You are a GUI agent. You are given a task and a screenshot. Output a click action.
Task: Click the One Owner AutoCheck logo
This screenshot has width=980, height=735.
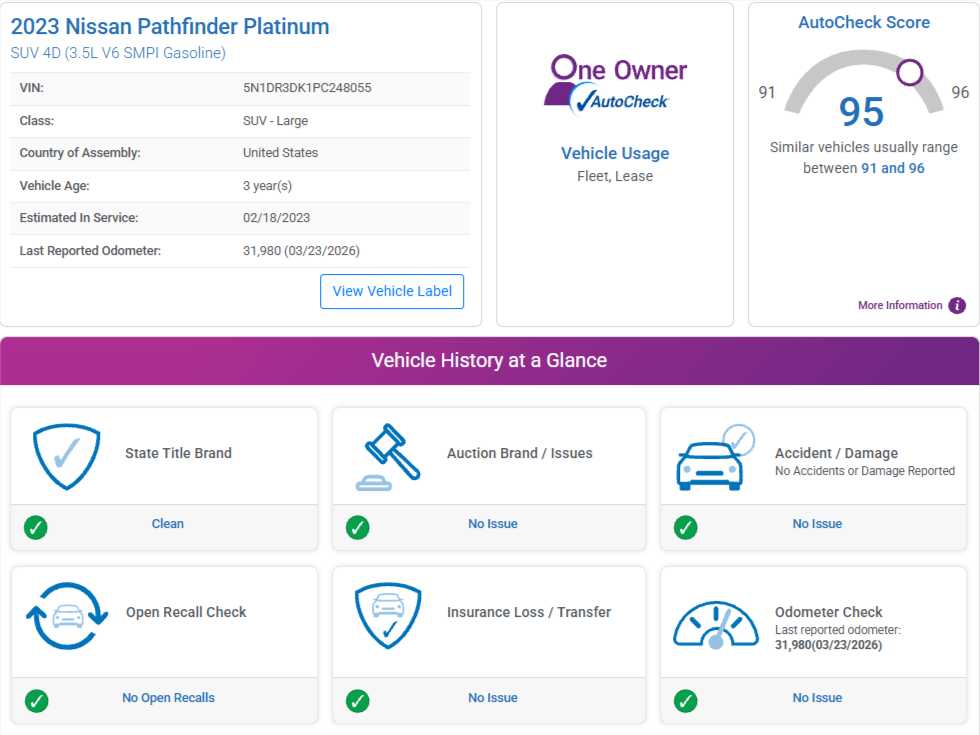pos(615,84)
